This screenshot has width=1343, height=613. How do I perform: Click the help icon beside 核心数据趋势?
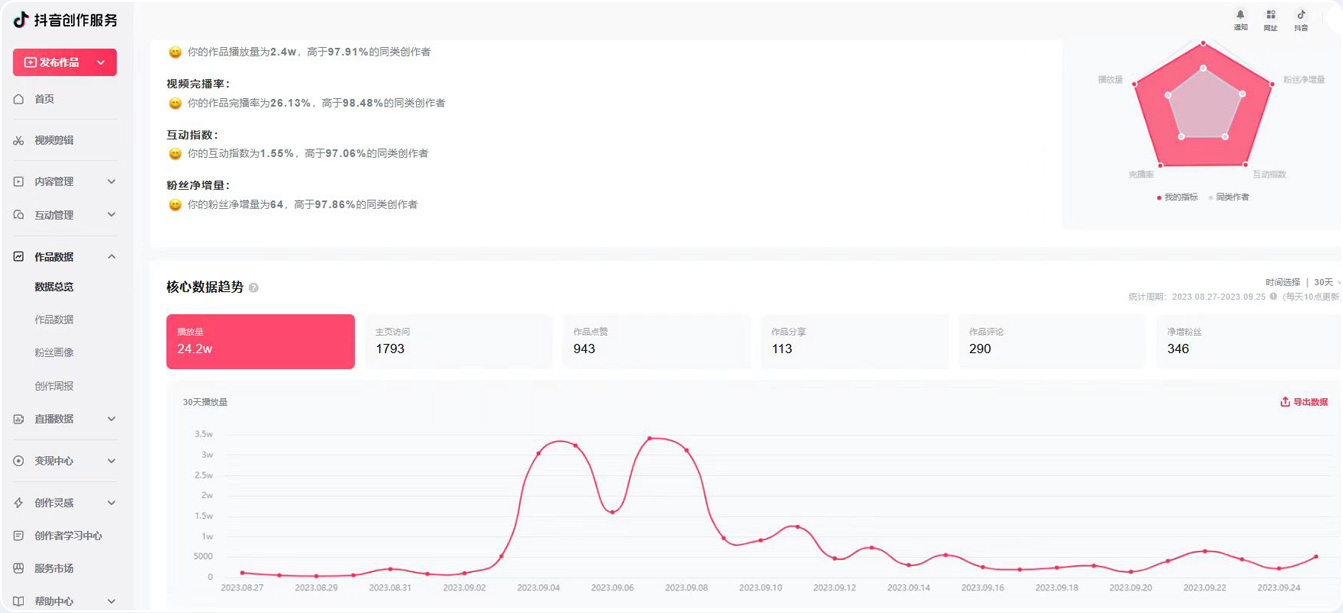click(254, 288)
